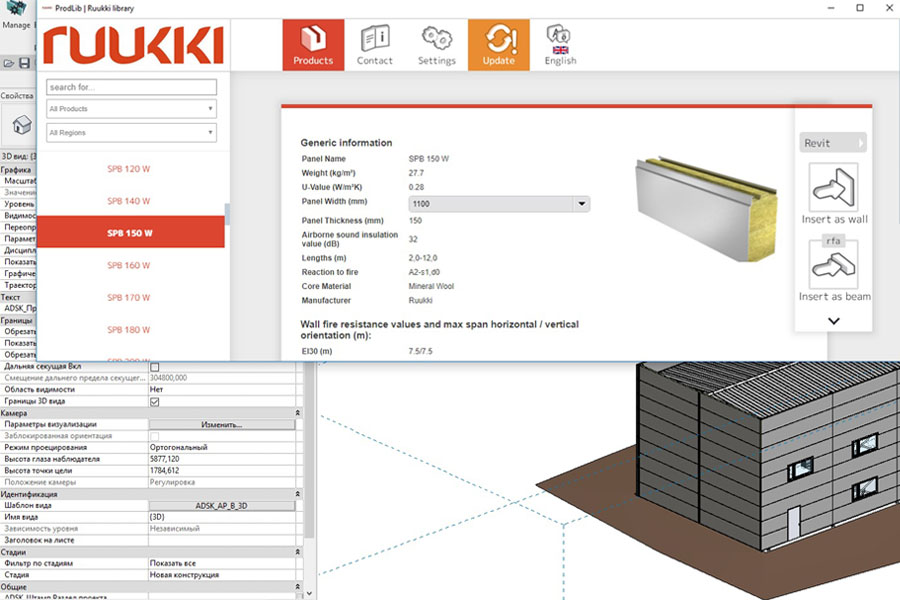The image size is (900, 600).
Task: Click the Generic information heading
Action: (347, 143)
